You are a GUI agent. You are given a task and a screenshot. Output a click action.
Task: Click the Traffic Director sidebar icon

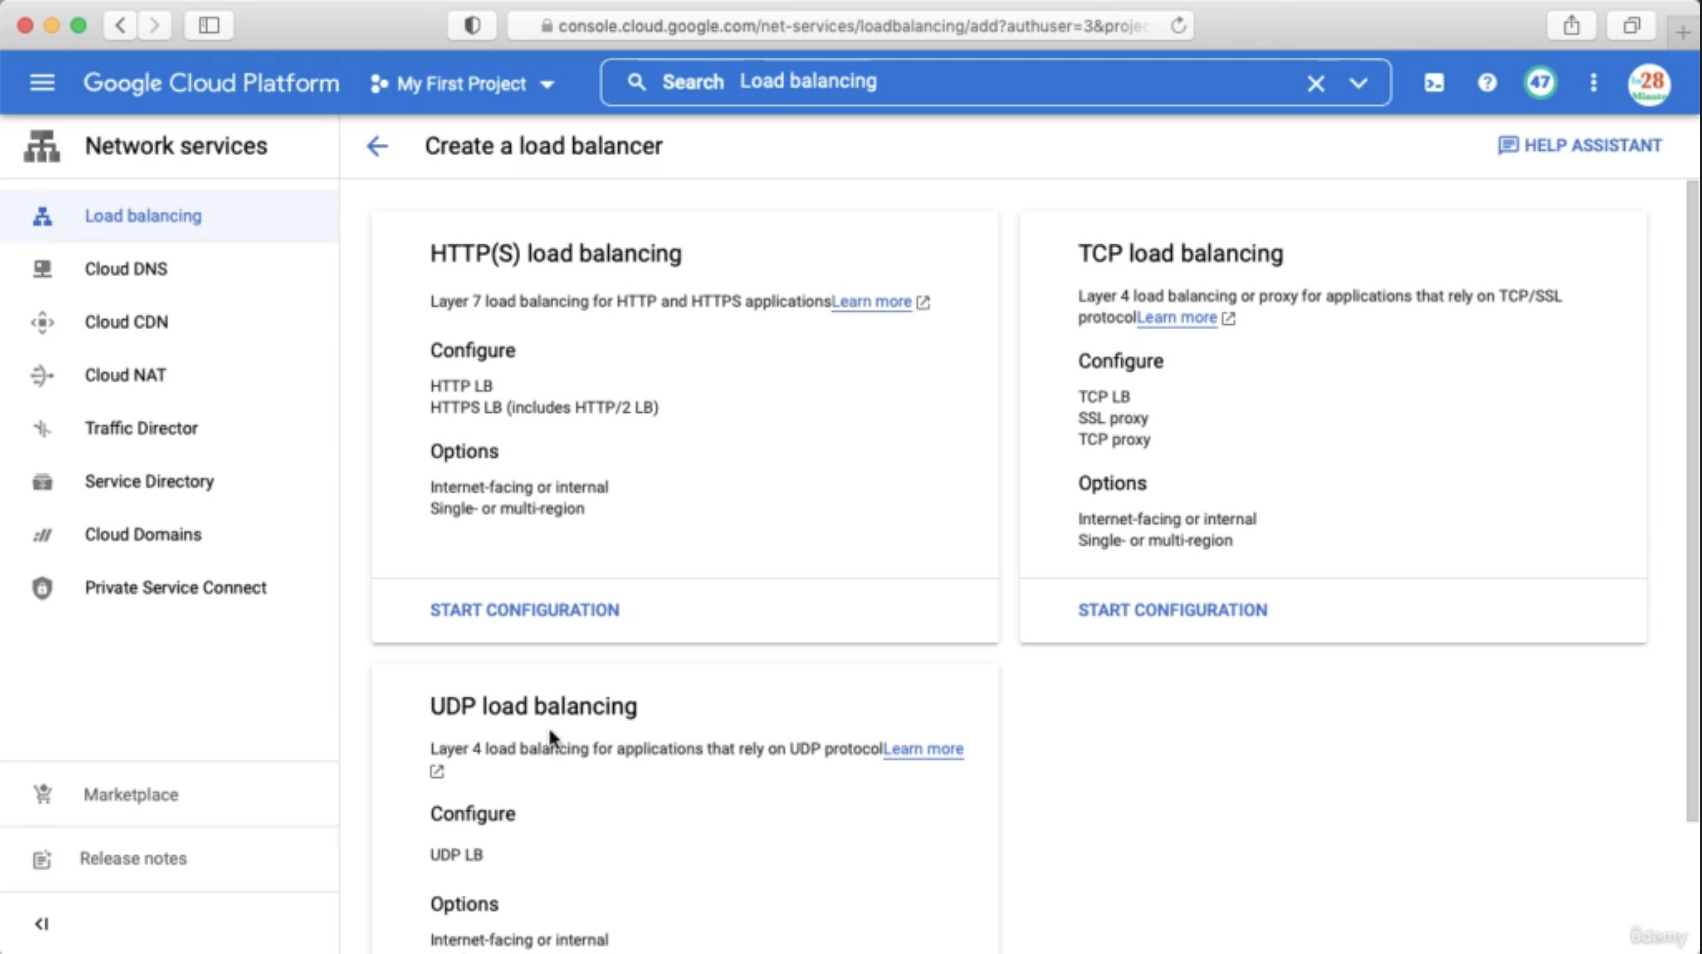[42, 428]
